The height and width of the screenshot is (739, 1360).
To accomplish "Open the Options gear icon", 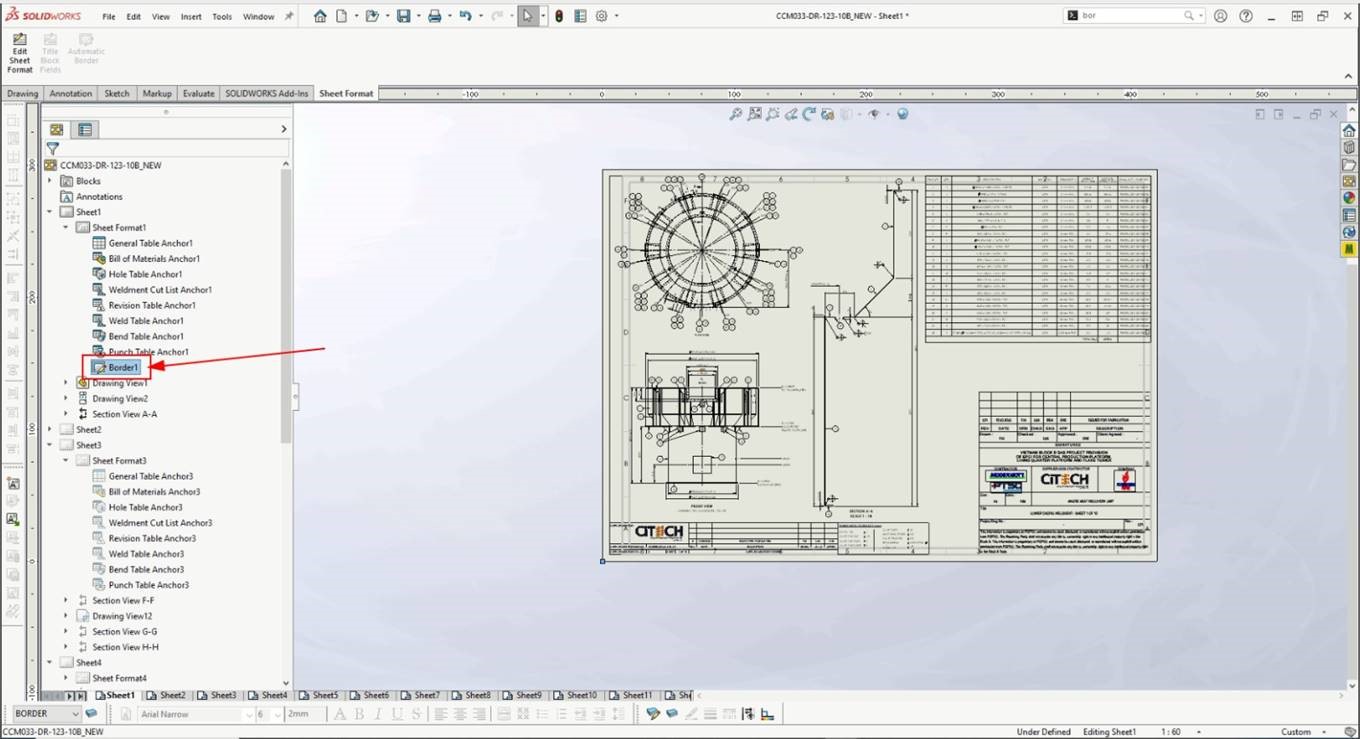I will pyautogui.click(x=601, y=16).
